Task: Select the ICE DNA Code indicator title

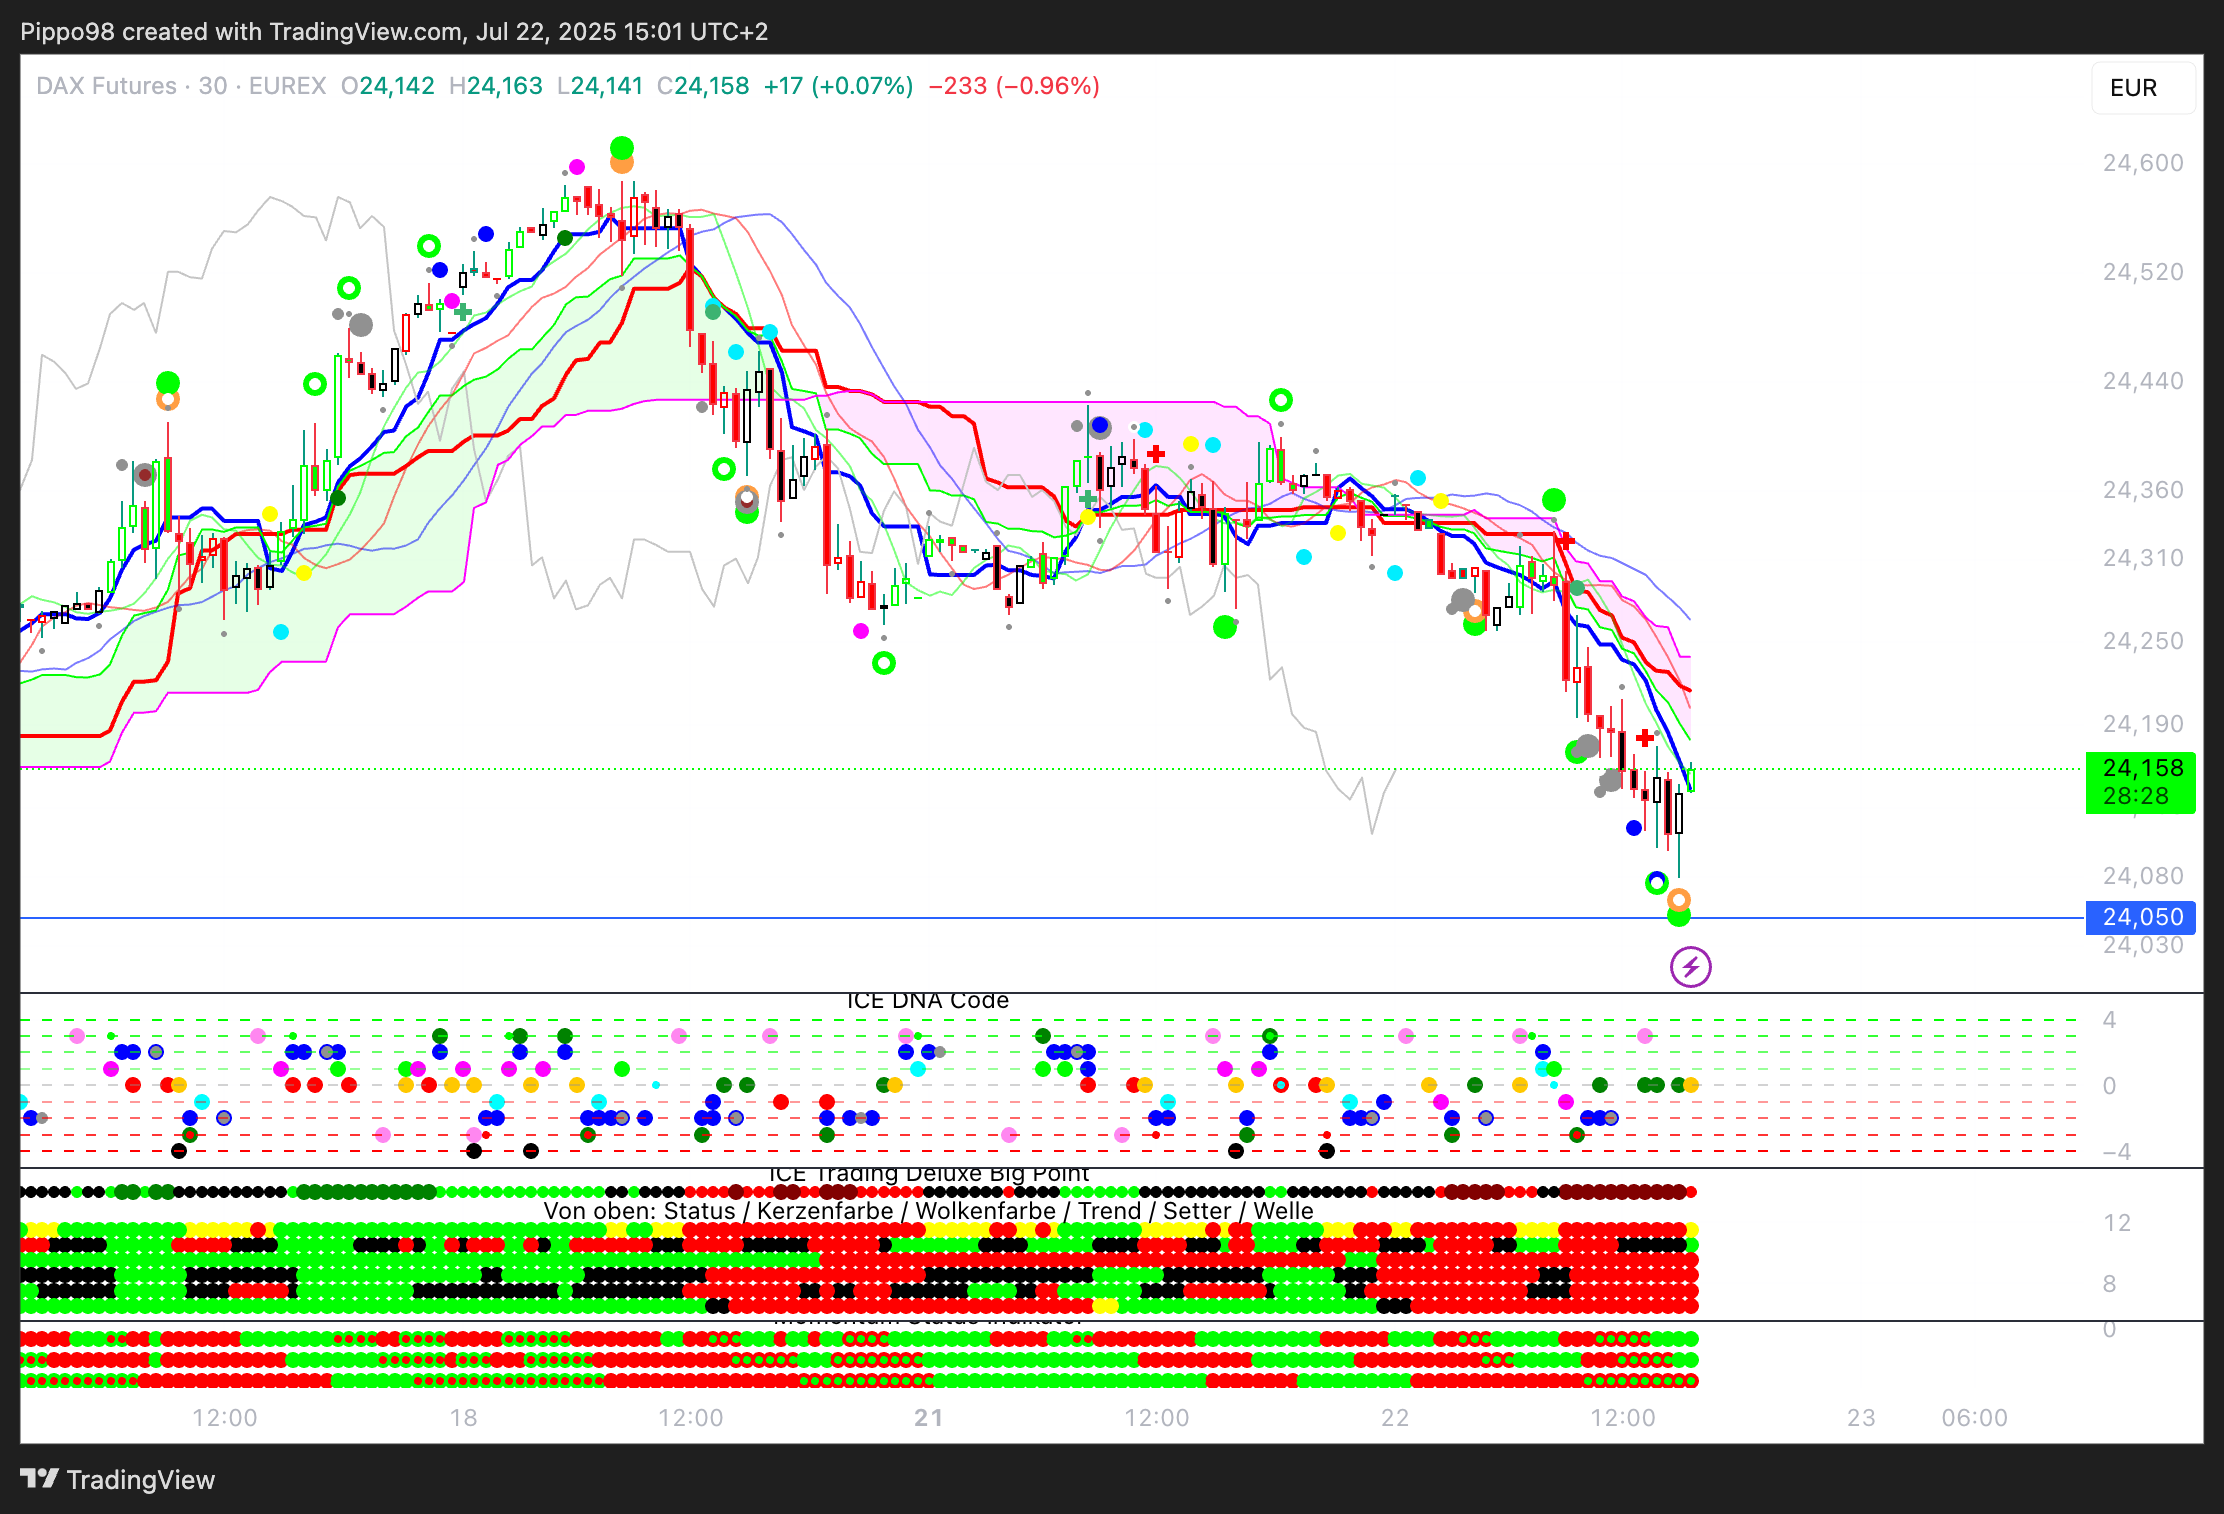Action: 927,1001
